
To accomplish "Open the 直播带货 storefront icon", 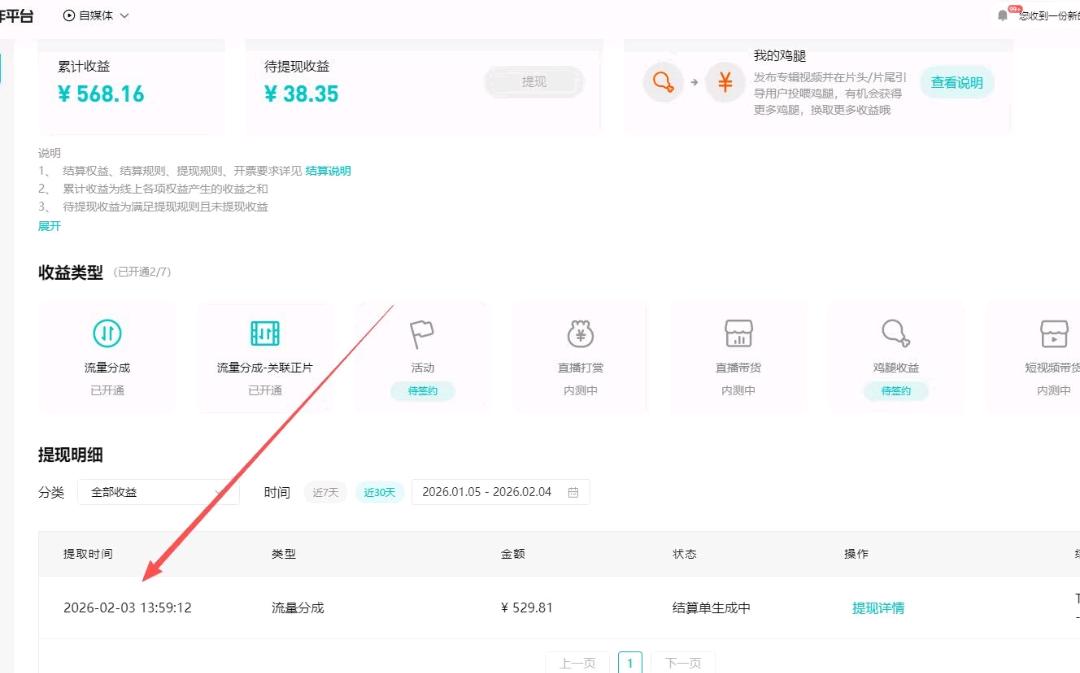I will click(739, 333).
